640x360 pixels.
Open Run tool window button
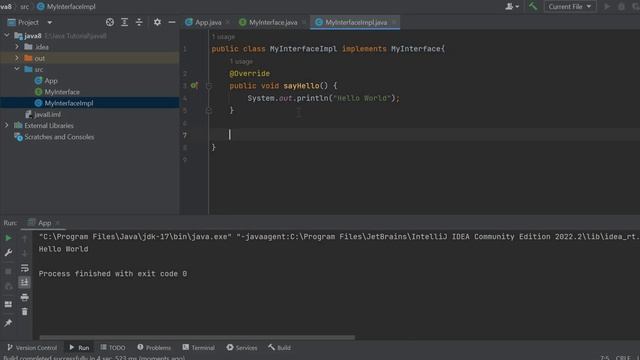[x=79, y=348]
